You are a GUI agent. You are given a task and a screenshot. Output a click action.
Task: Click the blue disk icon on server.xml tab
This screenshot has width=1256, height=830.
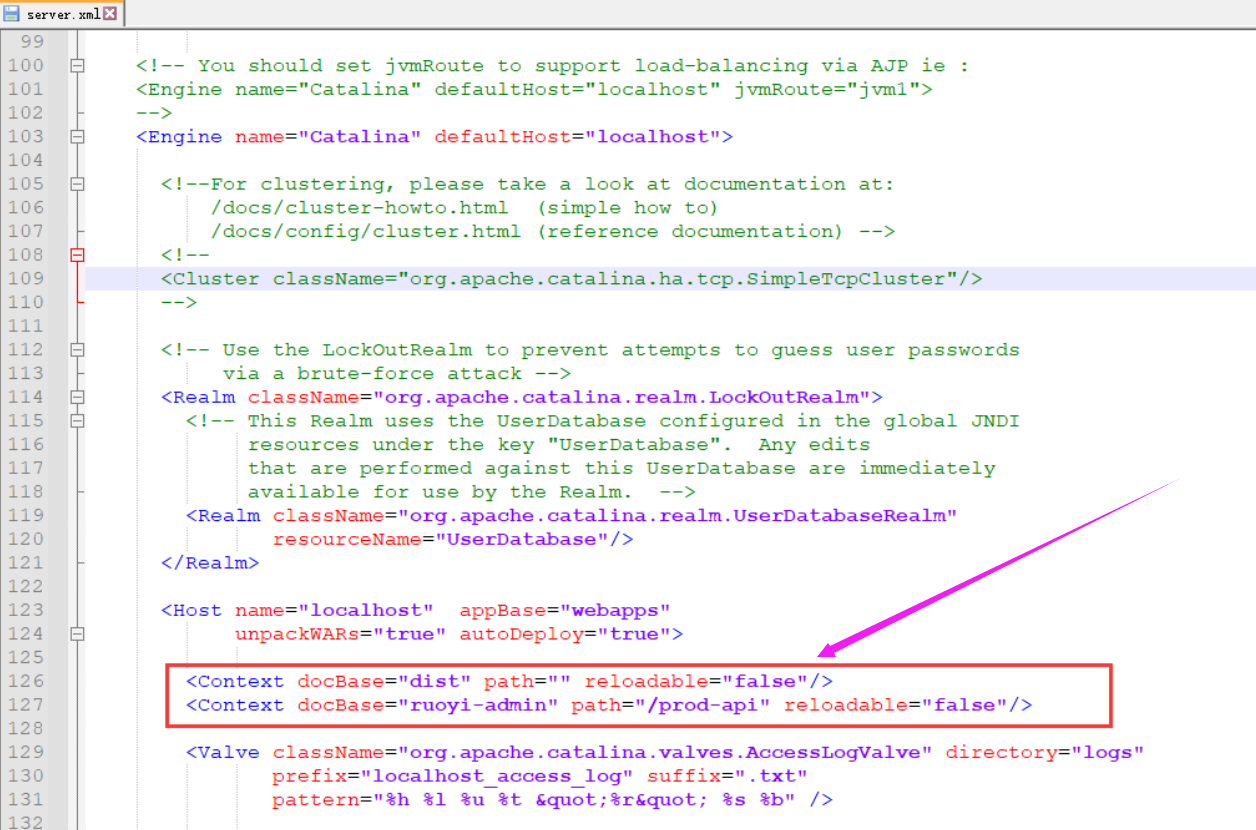coord(12,14)
